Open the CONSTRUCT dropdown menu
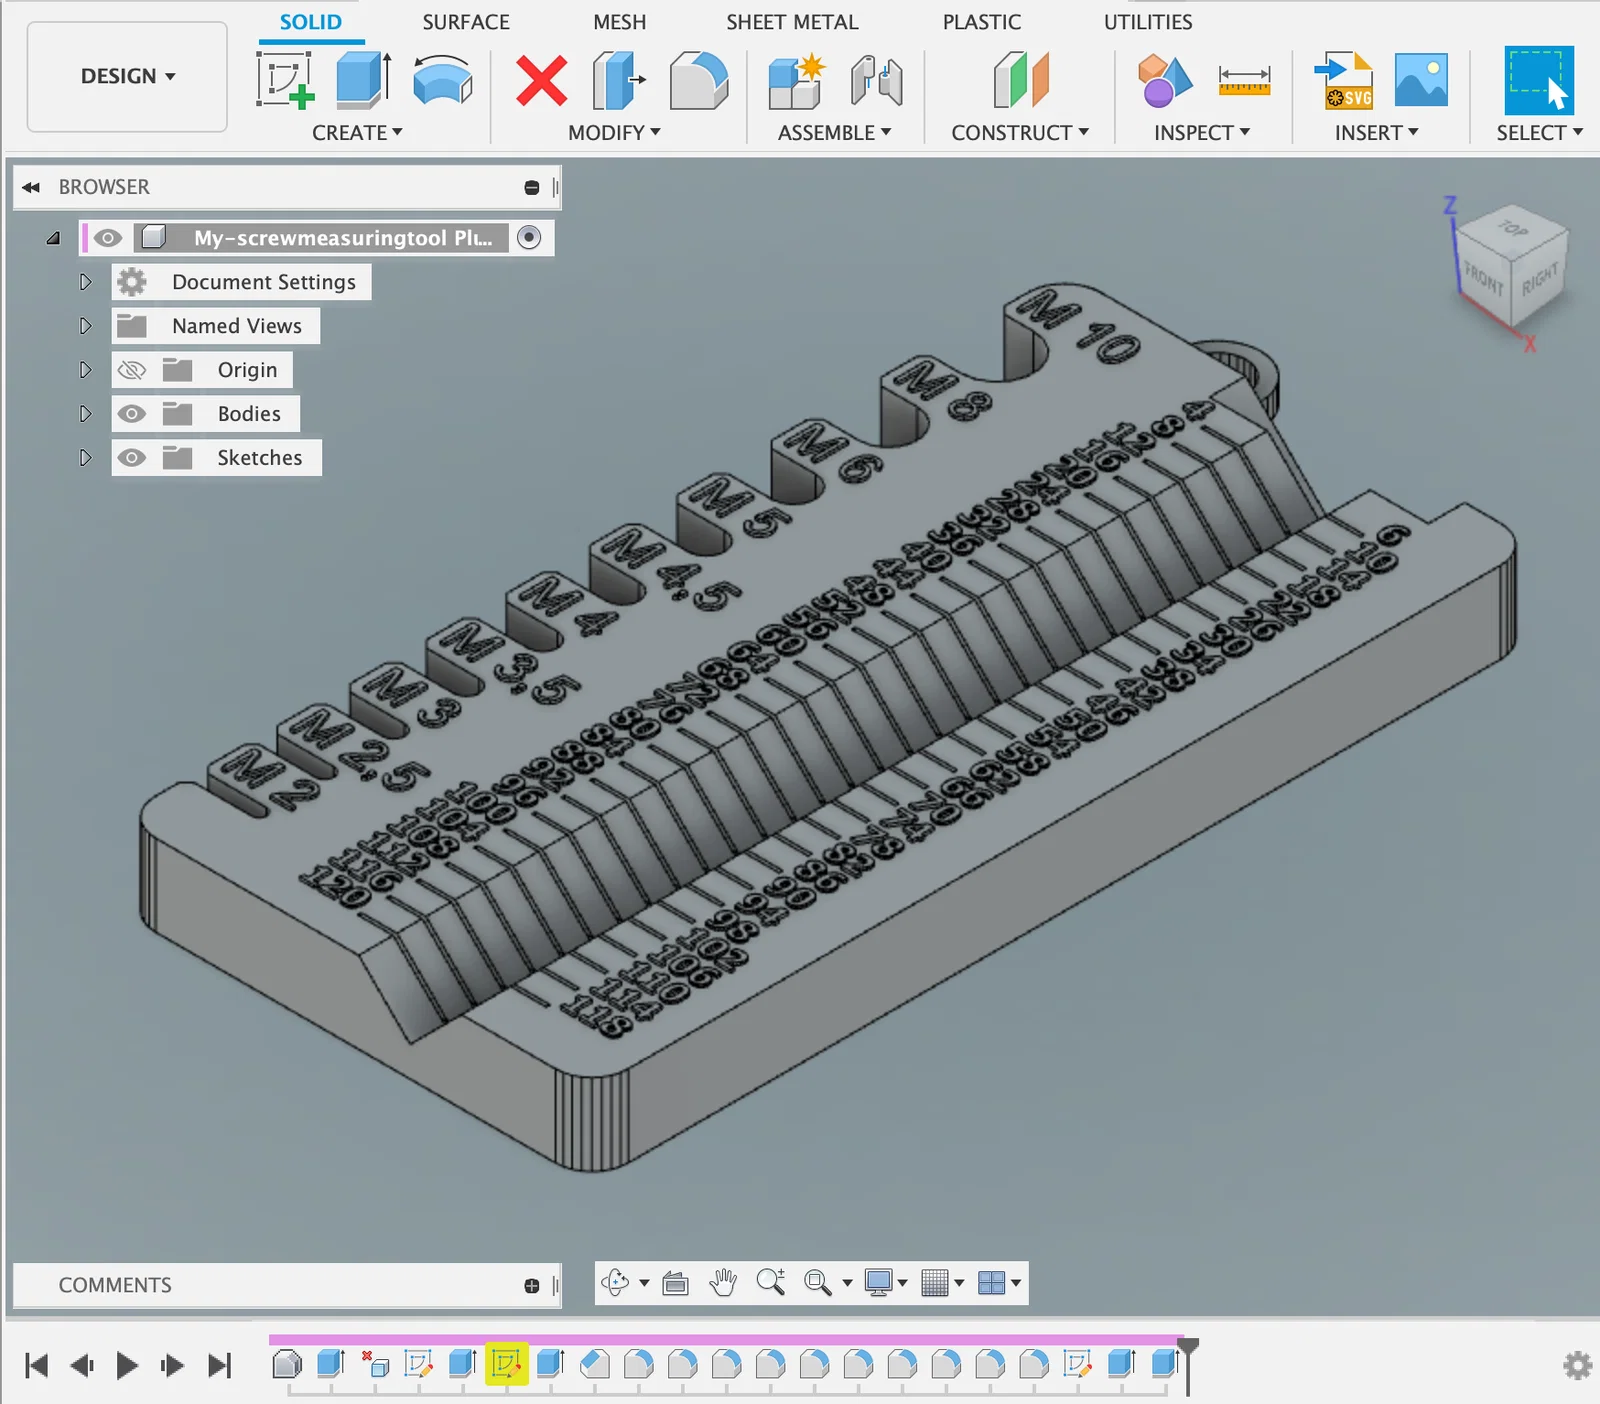 point(1020,133)
